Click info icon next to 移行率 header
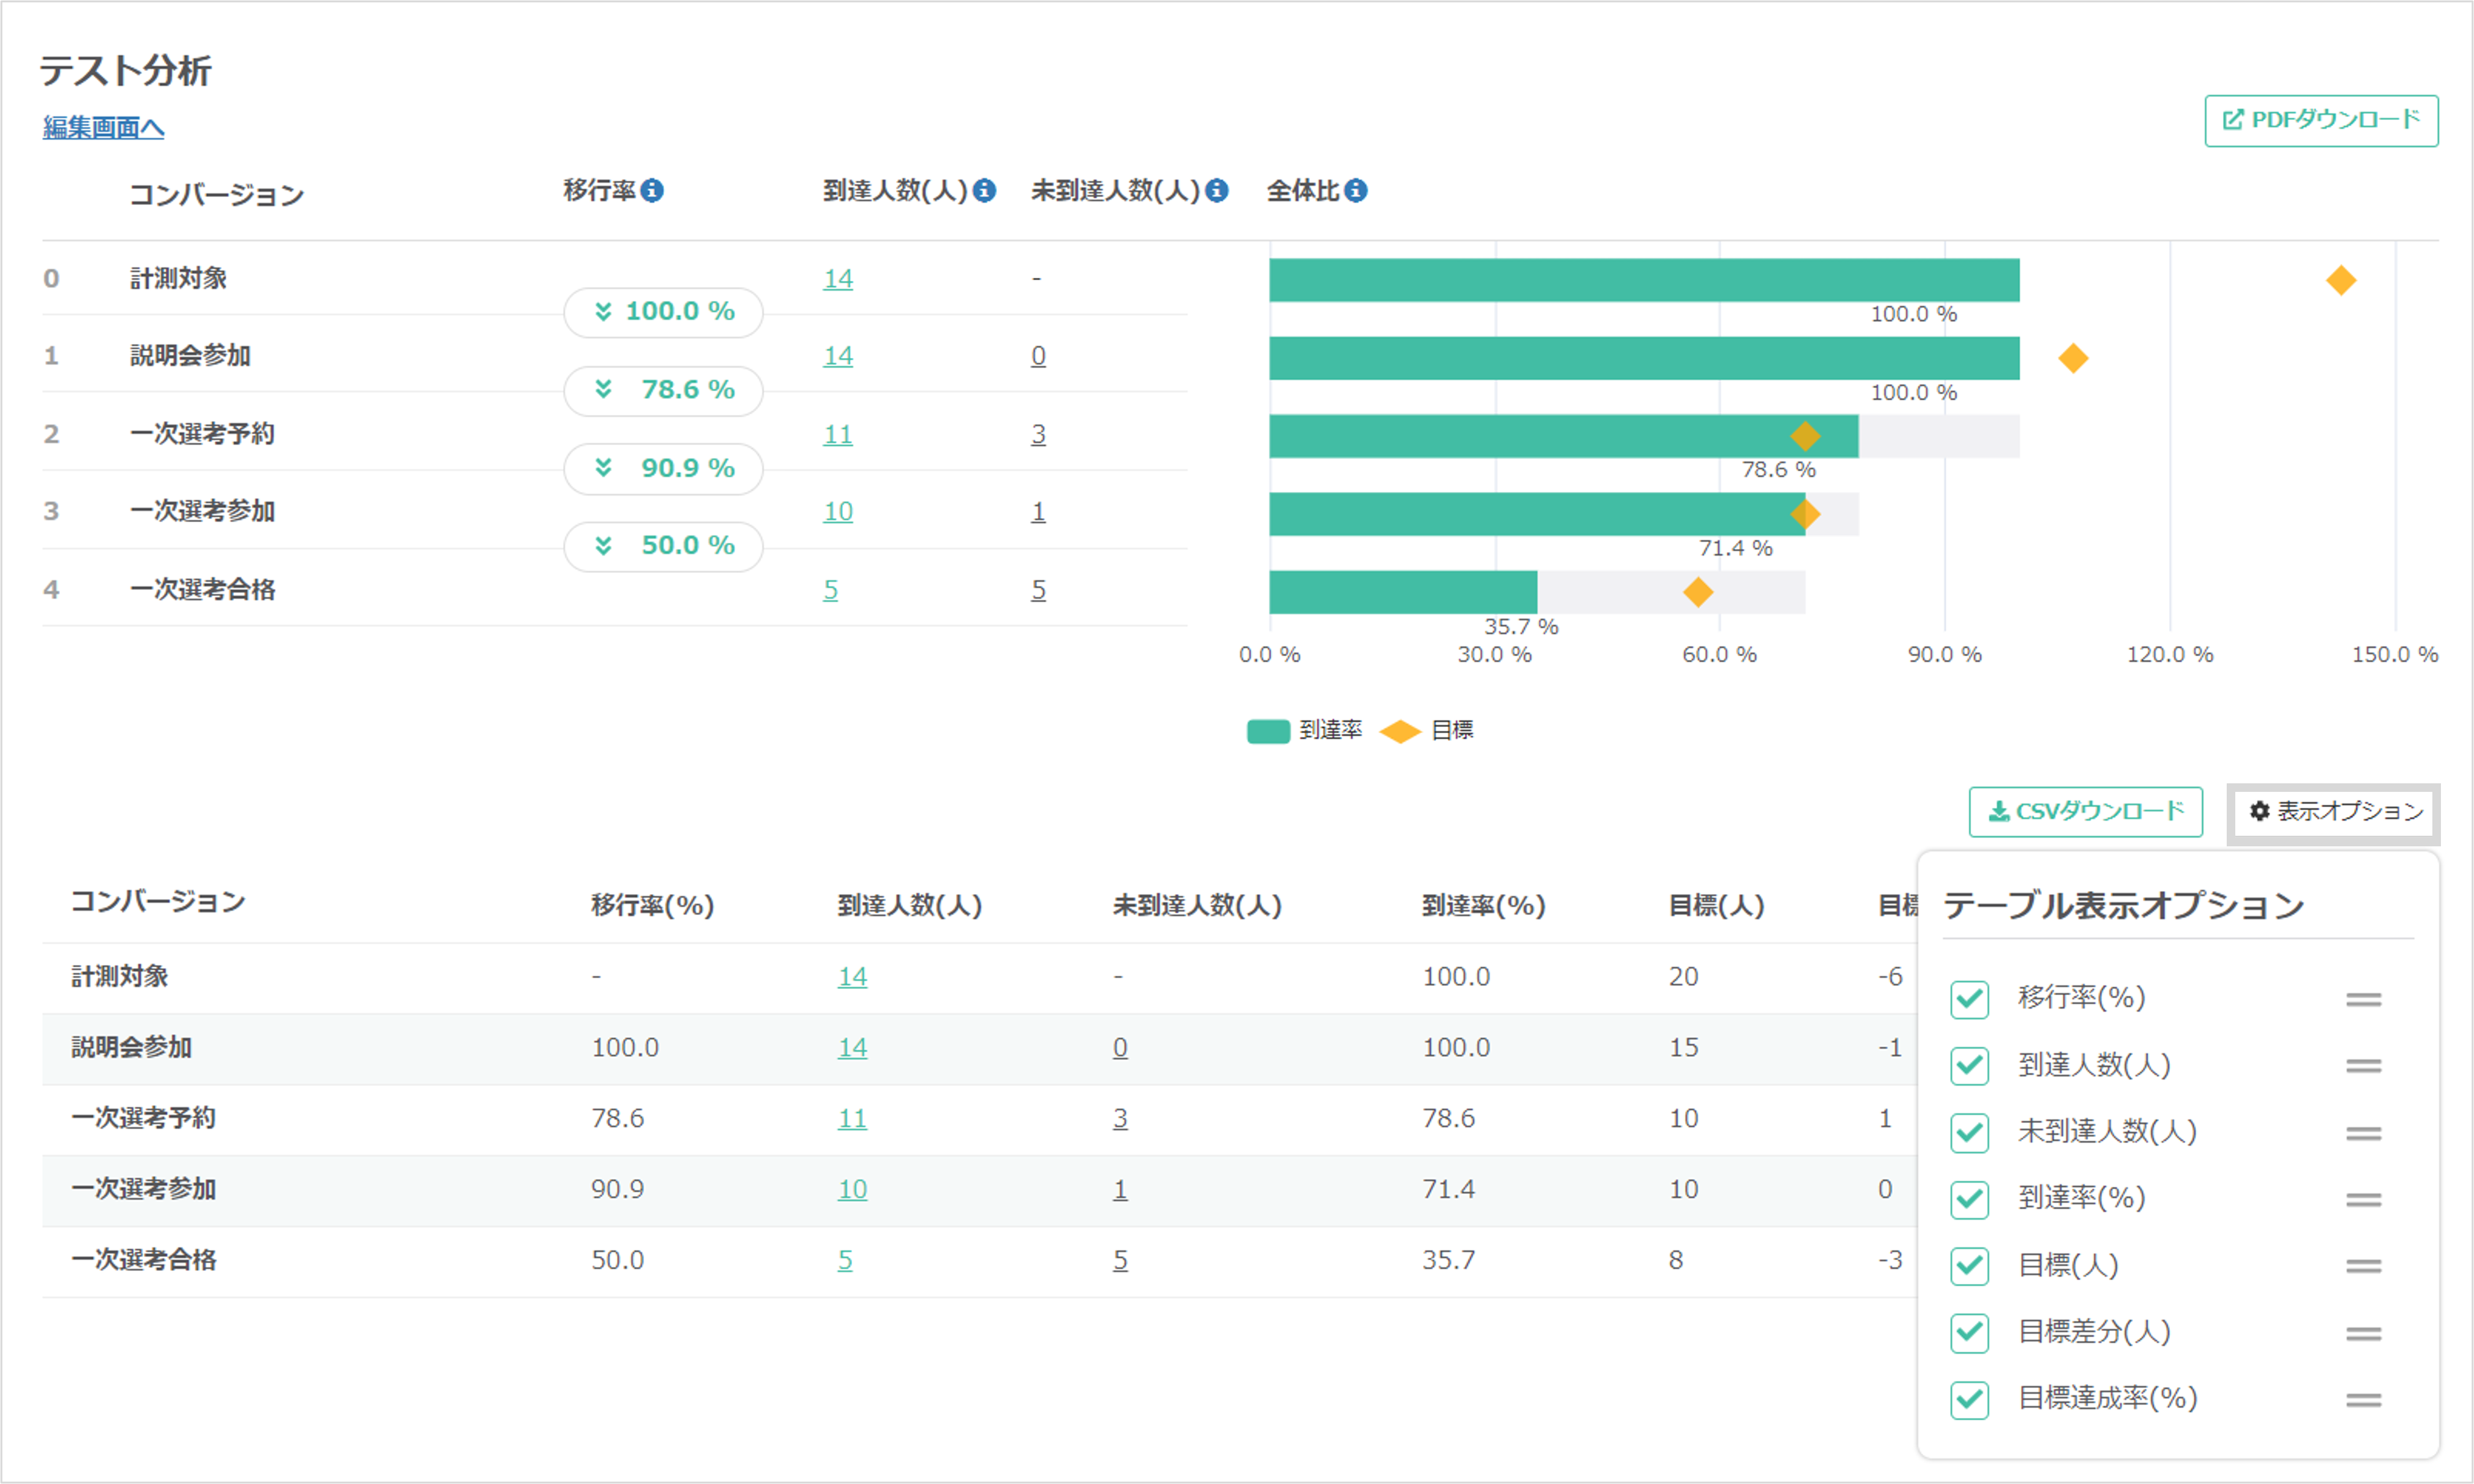 pos(652,190)
